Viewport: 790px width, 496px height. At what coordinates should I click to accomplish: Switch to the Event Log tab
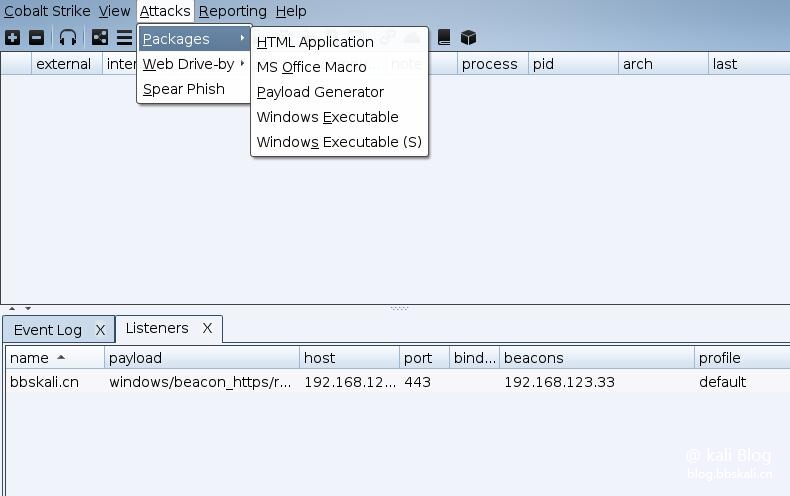tap(48, 330)
